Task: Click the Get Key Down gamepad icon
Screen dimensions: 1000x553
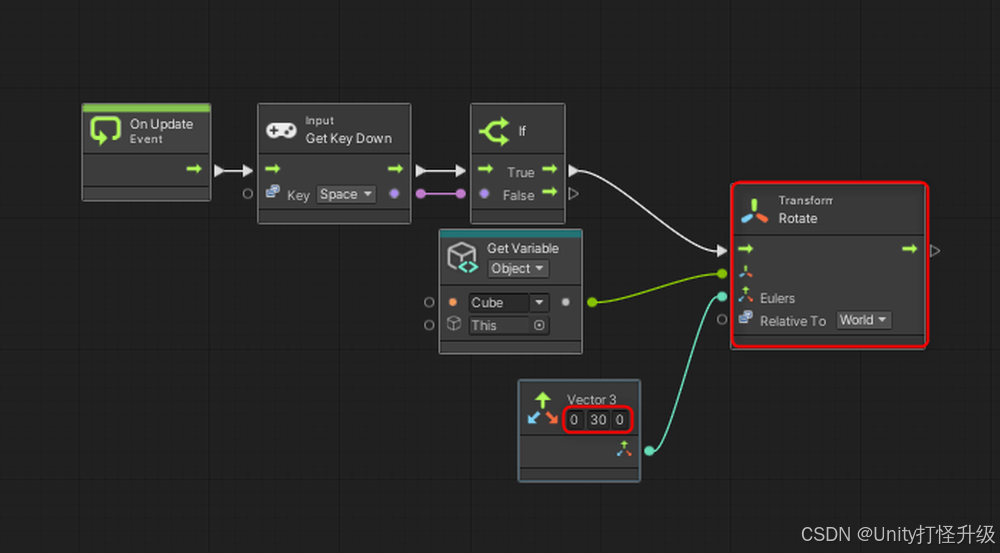Action: [281, 131]
